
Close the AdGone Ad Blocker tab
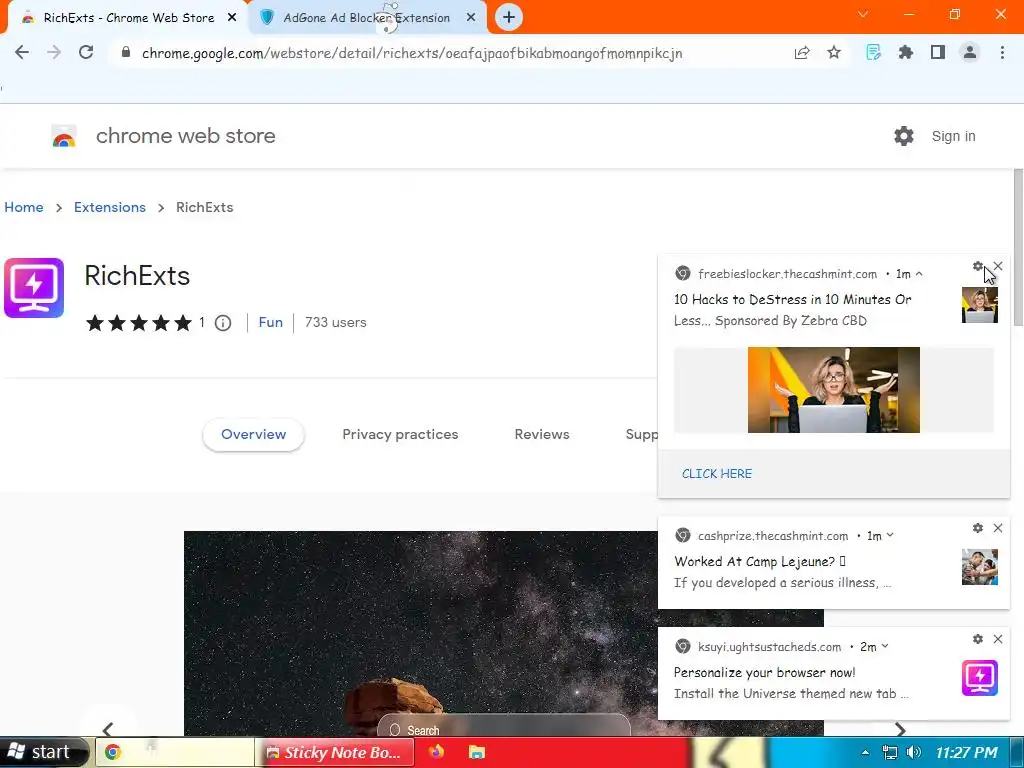click(471, 18)
